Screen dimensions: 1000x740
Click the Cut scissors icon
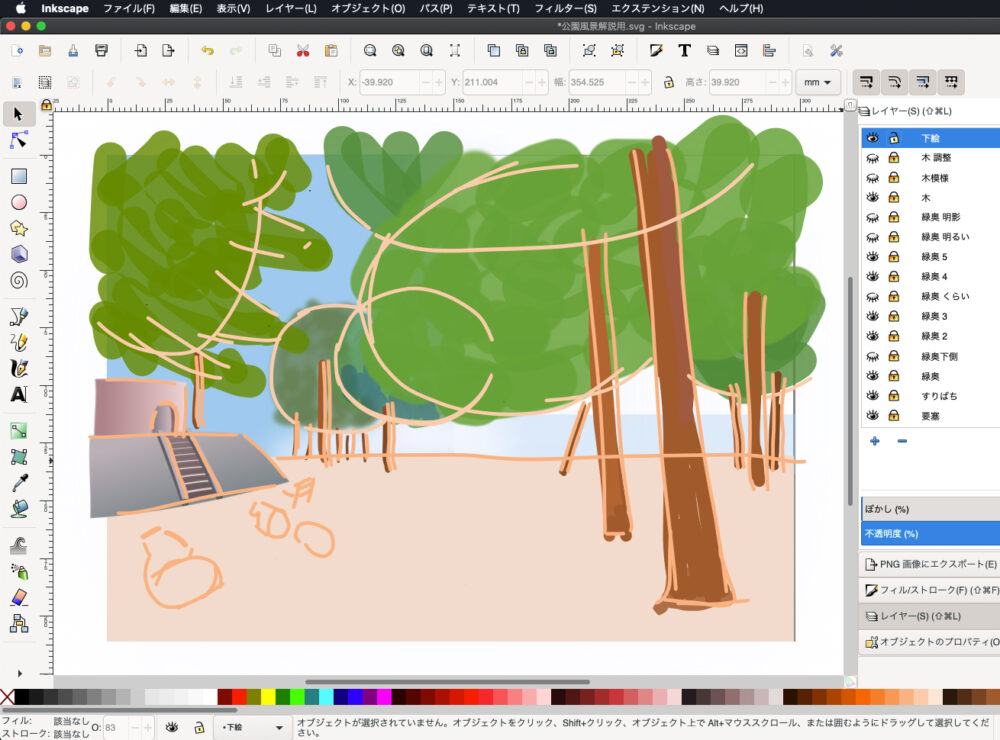(x=303, y=50)
